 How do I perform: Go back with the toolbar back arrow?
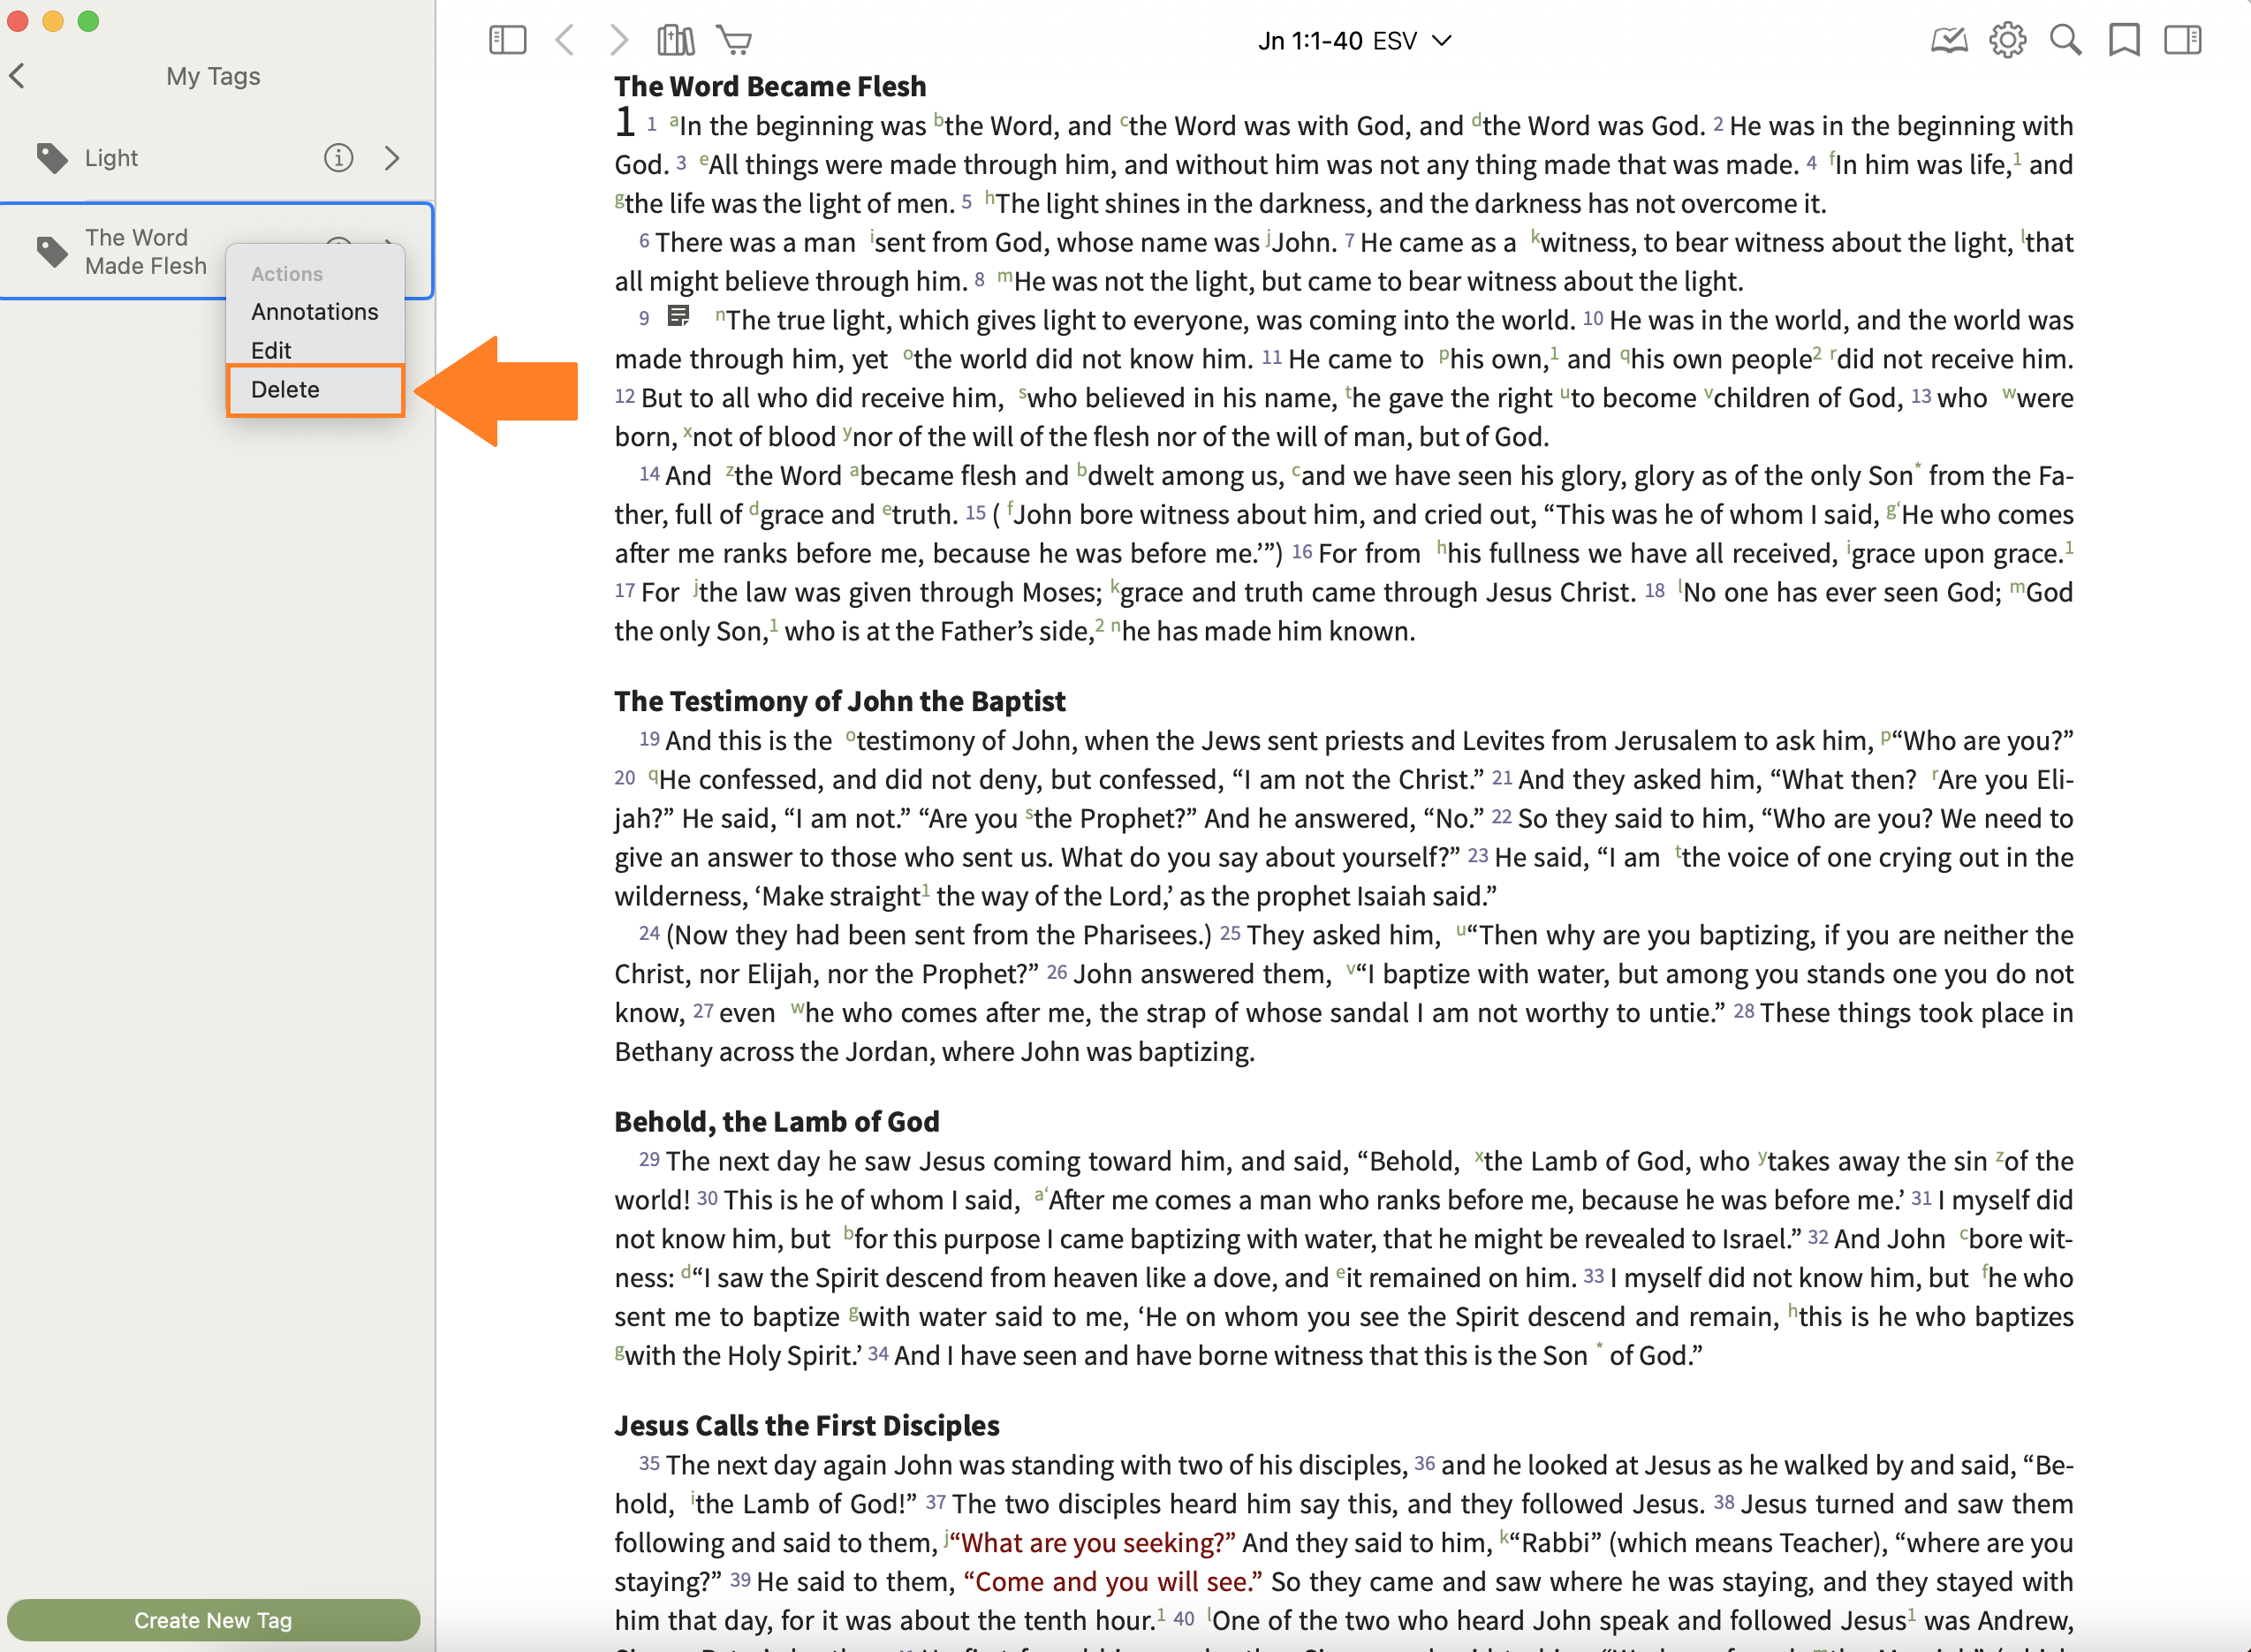coord(565,40)
